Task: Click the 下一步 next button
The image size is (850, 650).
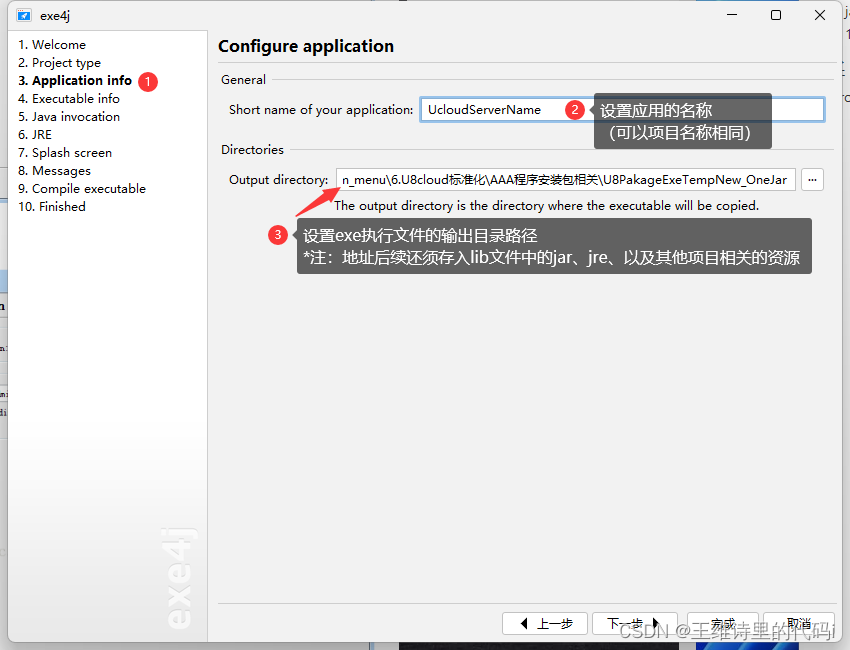Action: click(634, 623)
